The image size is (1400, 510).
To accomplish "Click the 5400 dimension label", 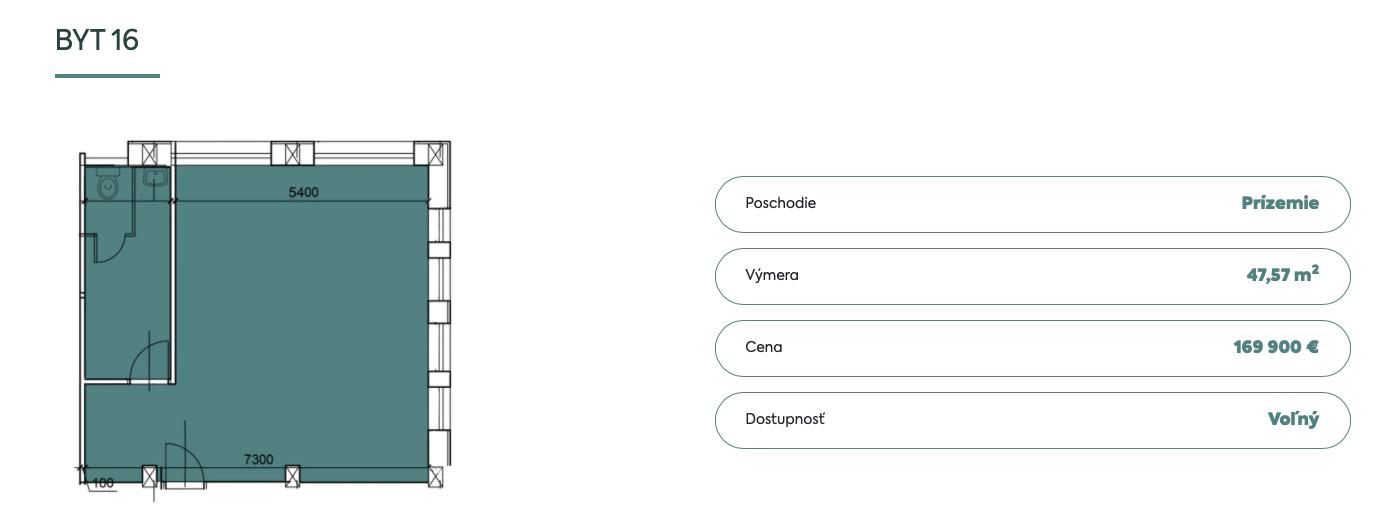I will click(304, 192).
